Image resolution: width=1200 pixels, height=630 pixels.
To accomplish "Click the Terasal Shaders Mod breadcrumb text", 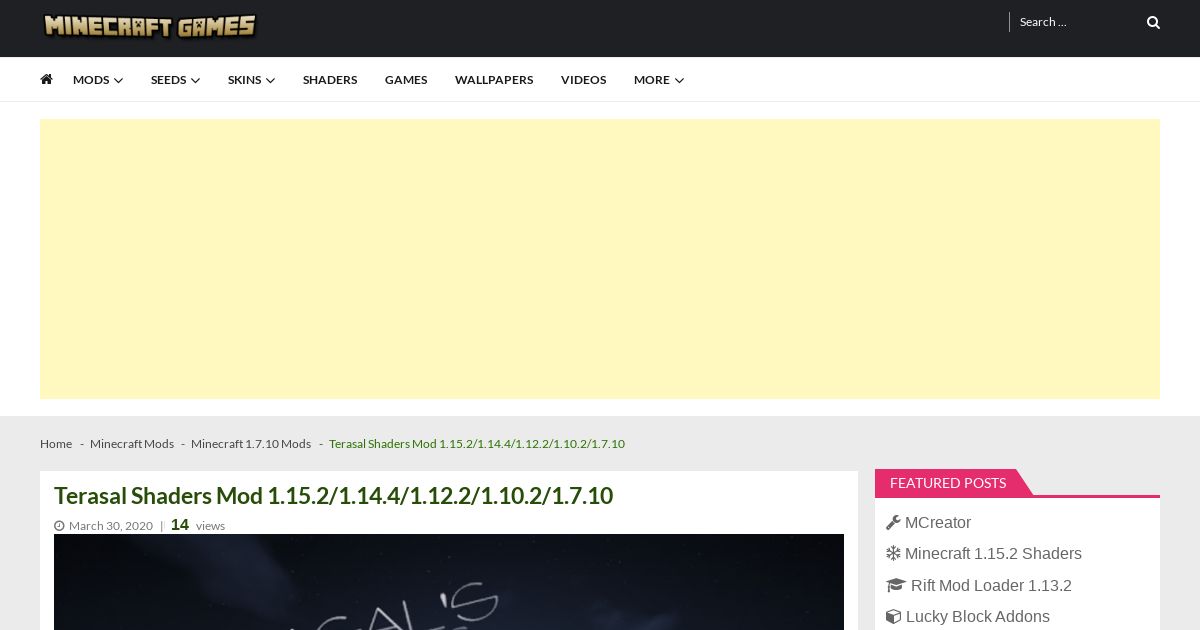I will [x=477, y=444].
